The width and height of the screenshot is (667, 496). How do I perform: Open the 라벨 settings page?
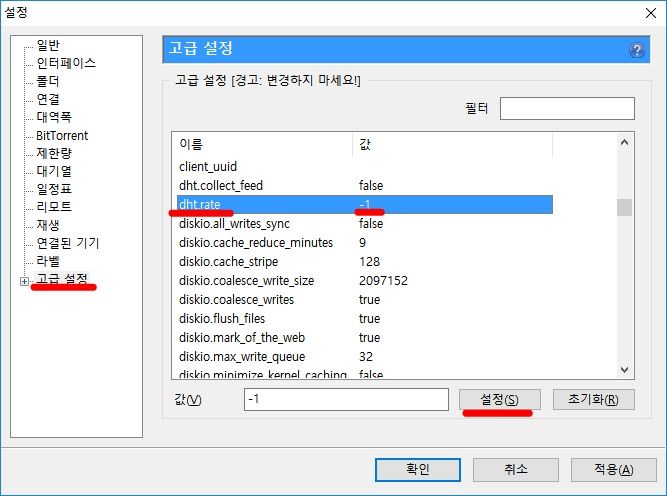click(48, 261)
